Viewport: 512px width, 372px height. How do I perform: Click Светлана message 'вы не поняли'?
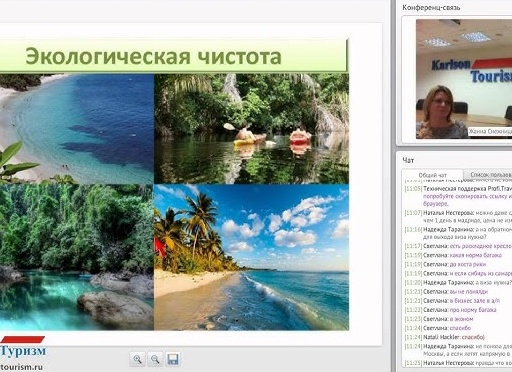coord(446,291)
